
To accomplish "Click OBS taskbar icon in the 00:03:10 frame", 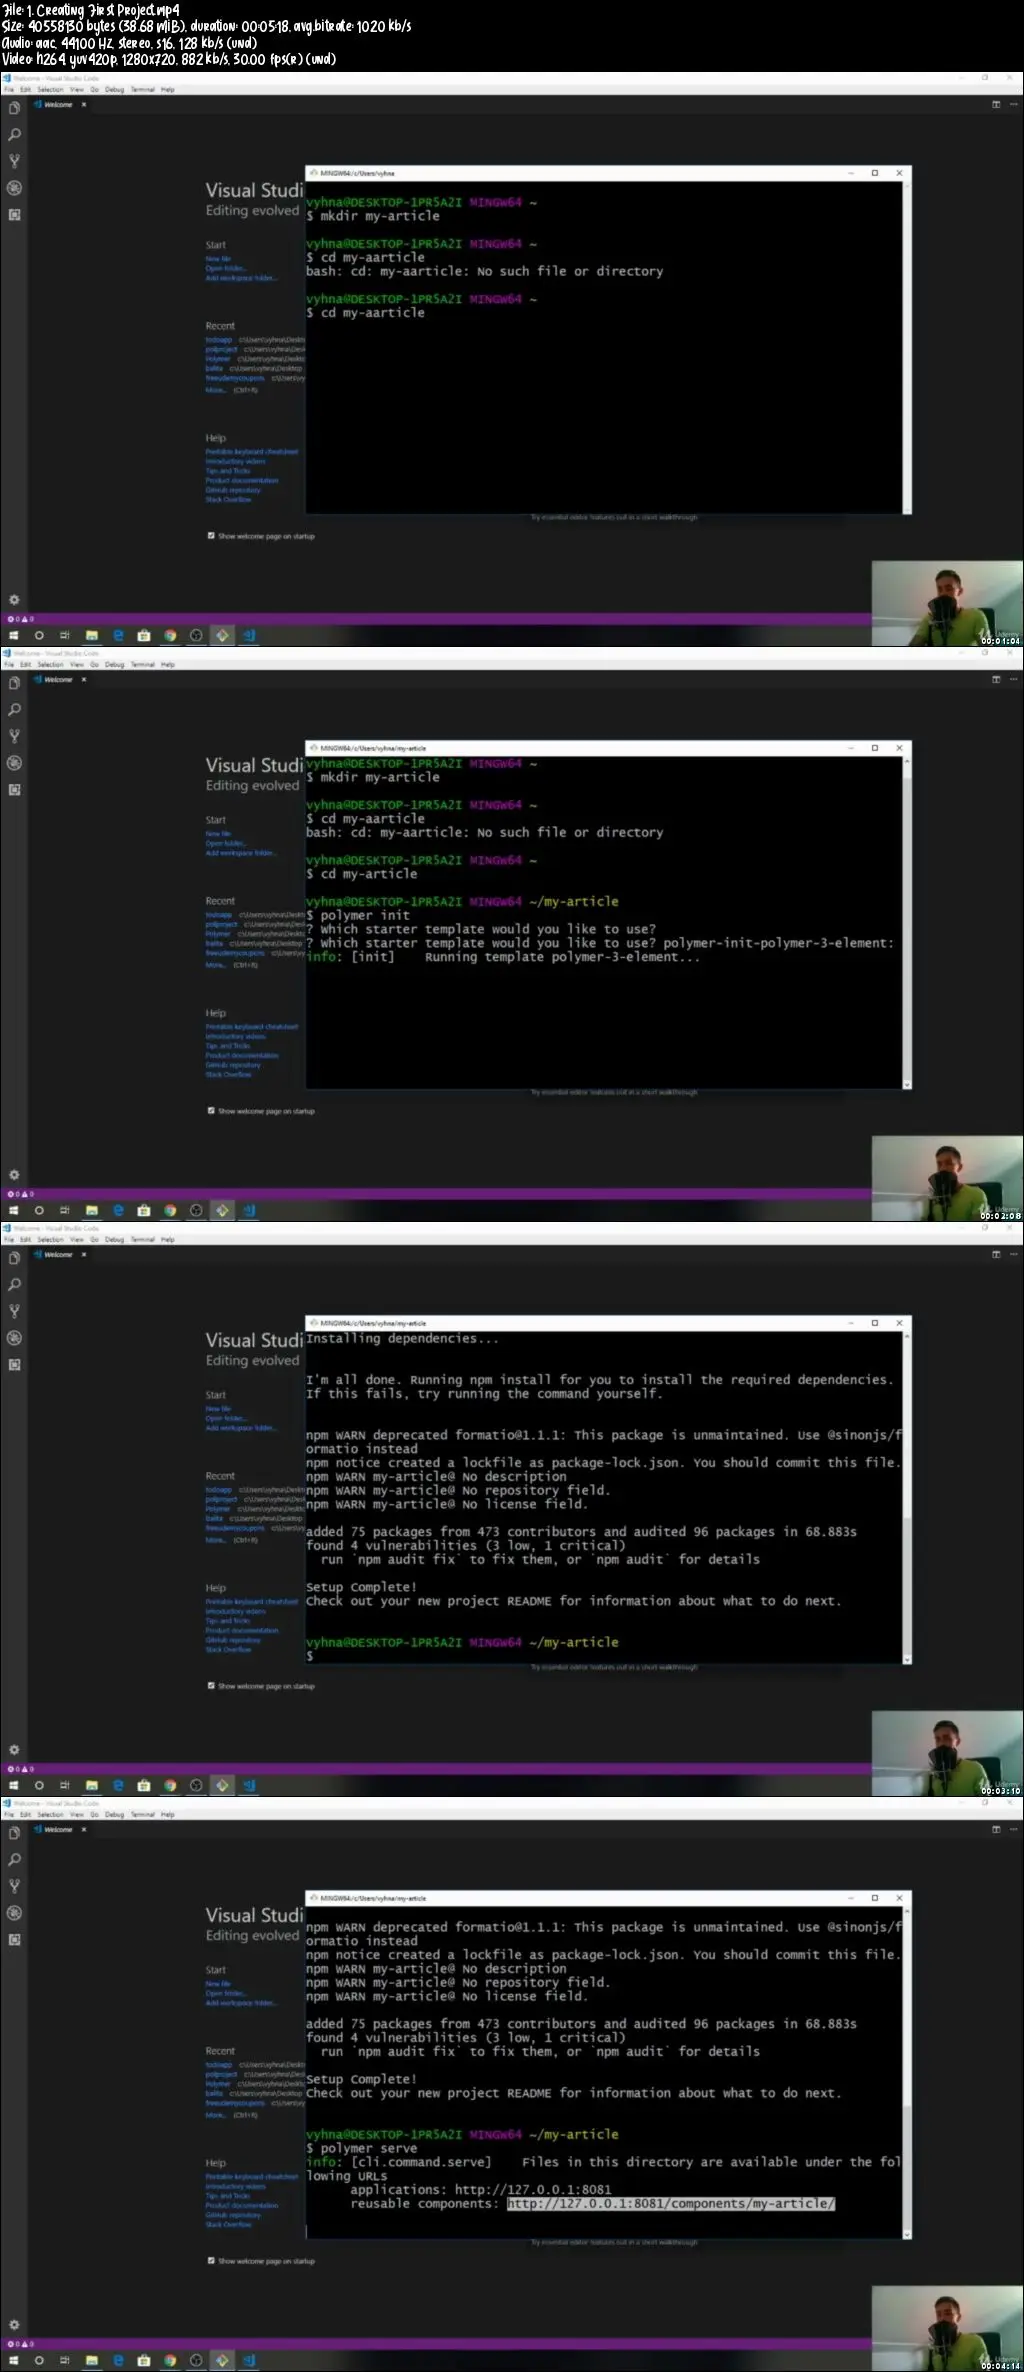I will pos(196,1785).
